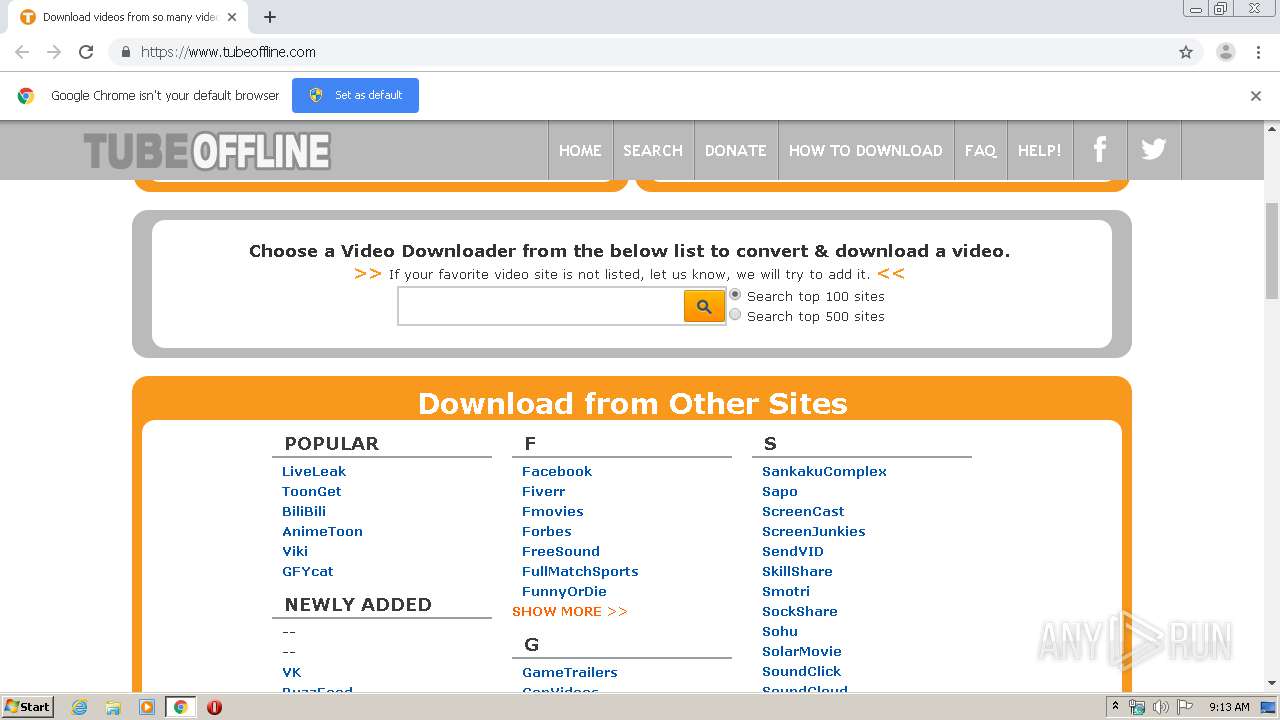This screenshot has width=1280, height=720.
Task: Open File Explorer from taskbar
Action: point(113,707)
